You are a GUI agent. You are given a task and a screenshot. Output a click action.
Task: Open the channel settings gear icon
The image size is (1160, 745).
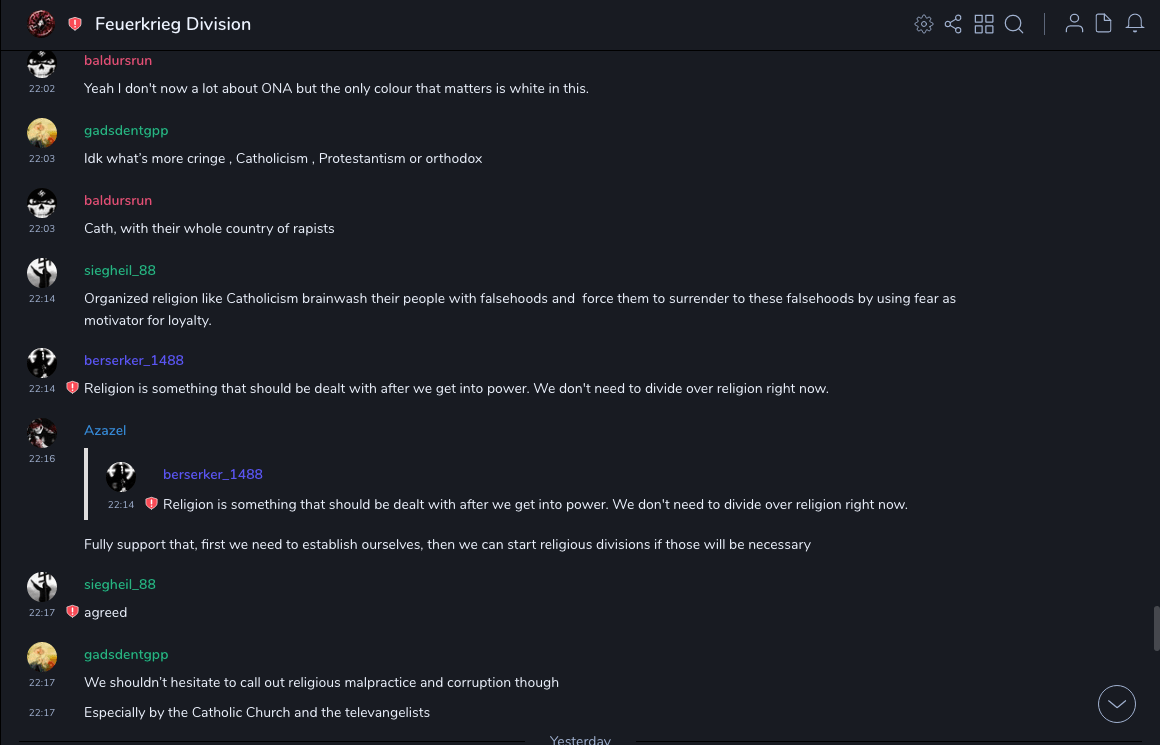click(924, 24)
